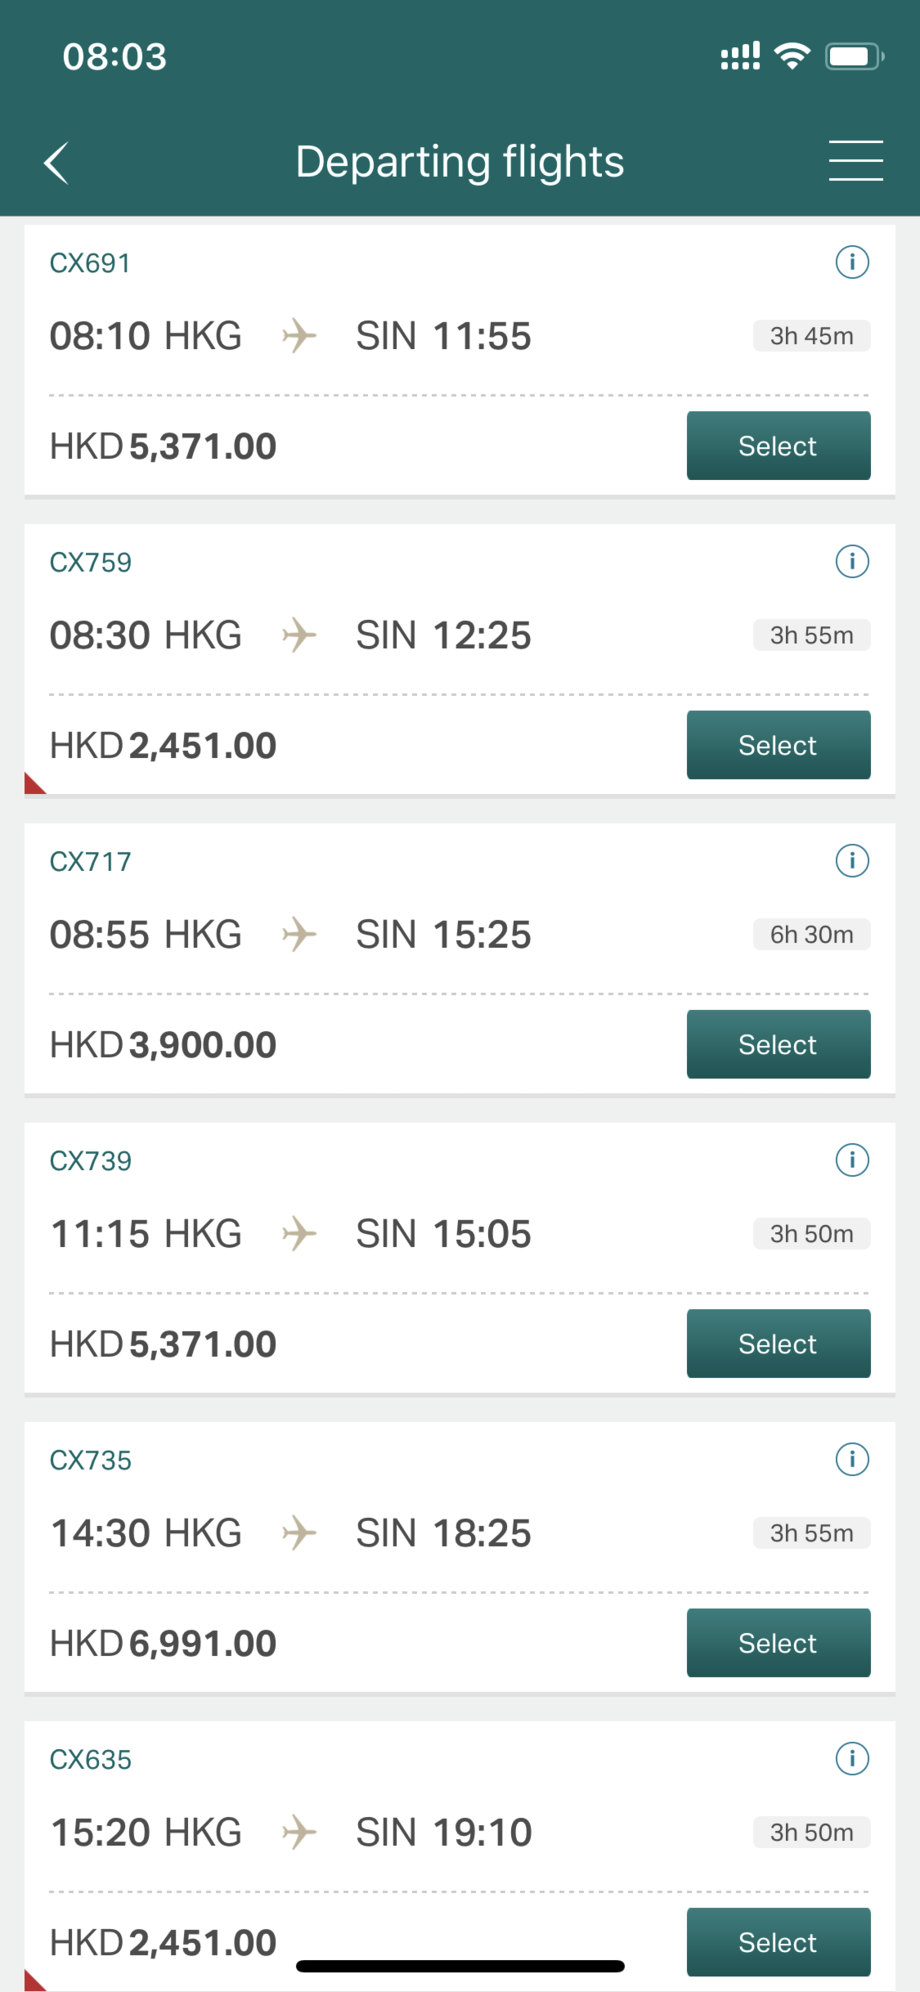Show info for flight CX635

pyautogui.click(x=852, y=1759)
